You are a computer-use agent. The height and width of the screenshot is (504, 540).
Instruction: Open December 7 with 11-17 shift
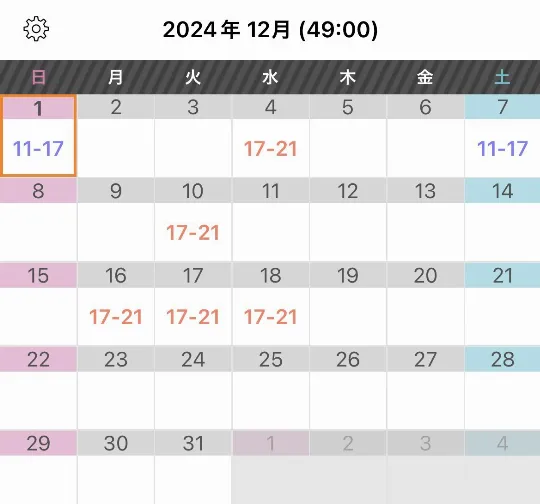coord(502,136)
